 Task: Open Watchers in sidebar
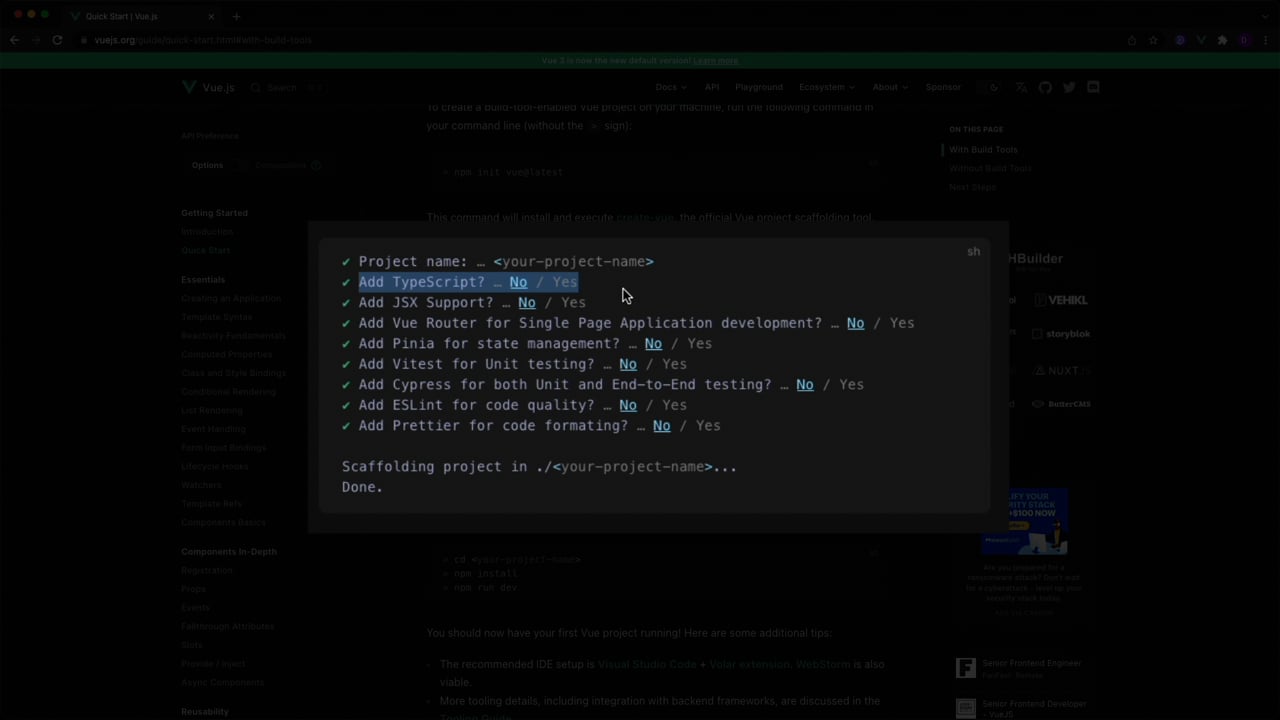click(x=201, y=485)
